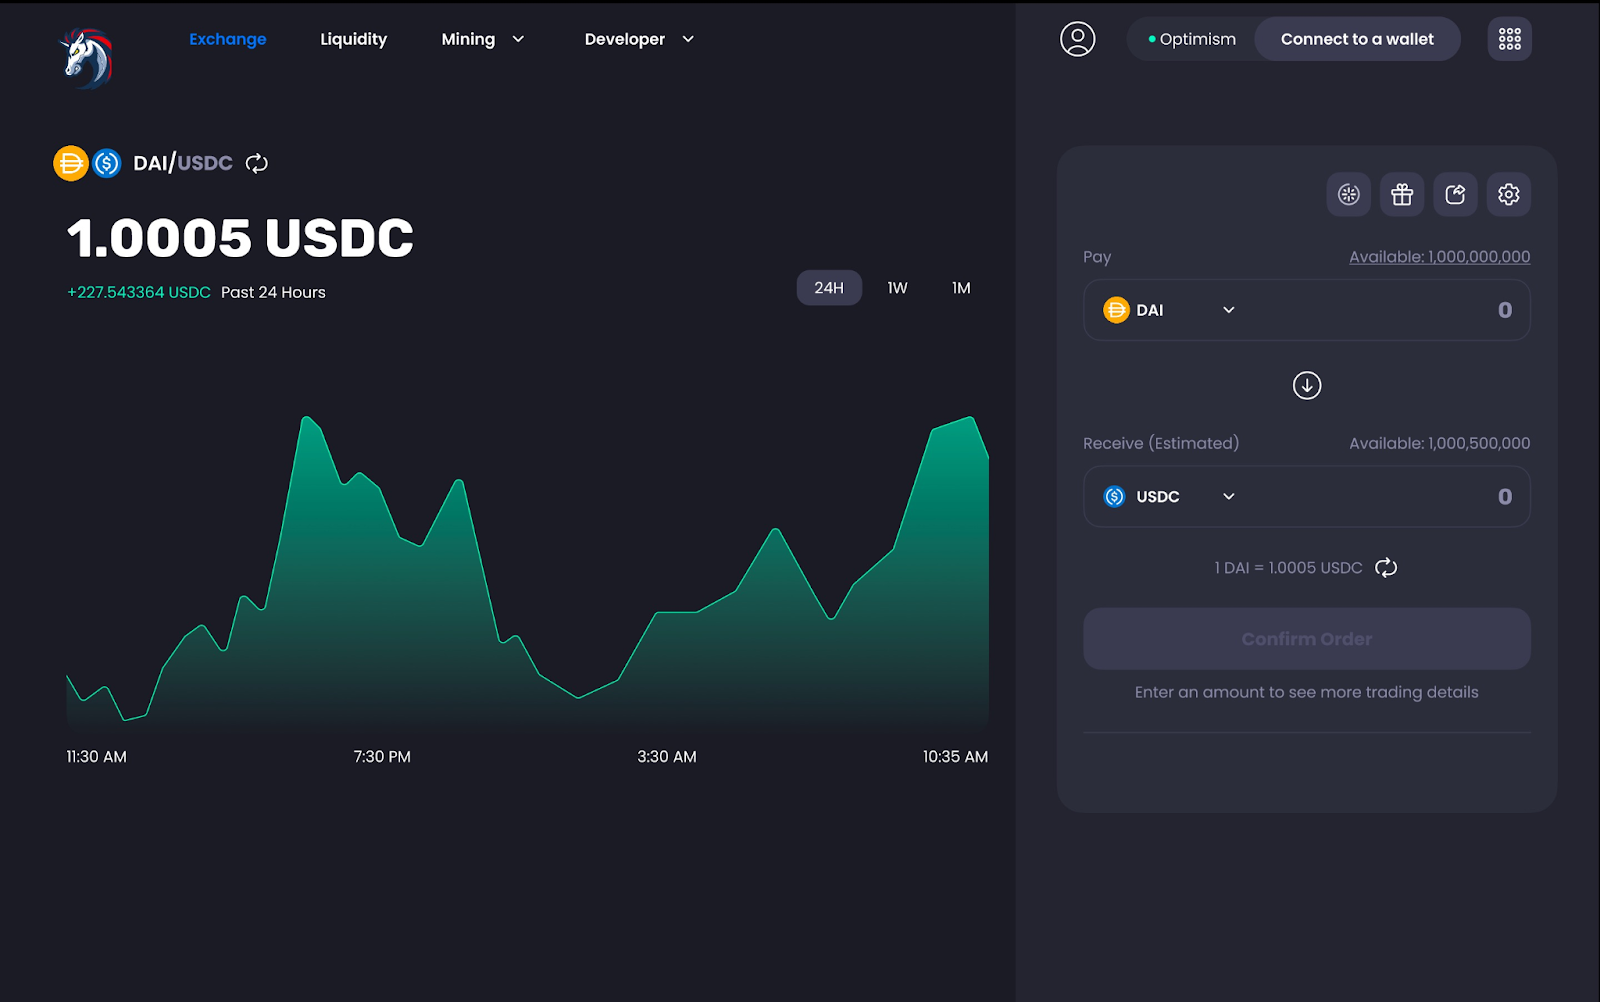Click the +227.543364 USDC change value
The width and height of the screenshot is (1600, 1002).
(x=139, y=292)
